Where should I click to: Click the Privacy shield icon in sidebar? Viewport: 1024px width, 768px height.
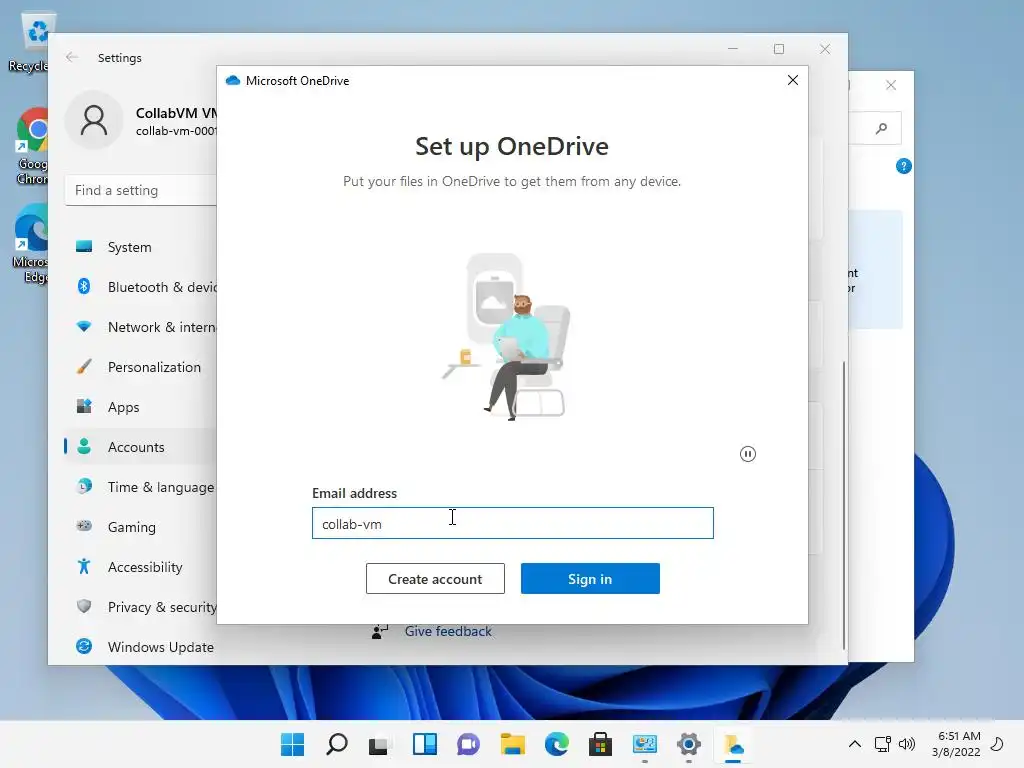84,606
